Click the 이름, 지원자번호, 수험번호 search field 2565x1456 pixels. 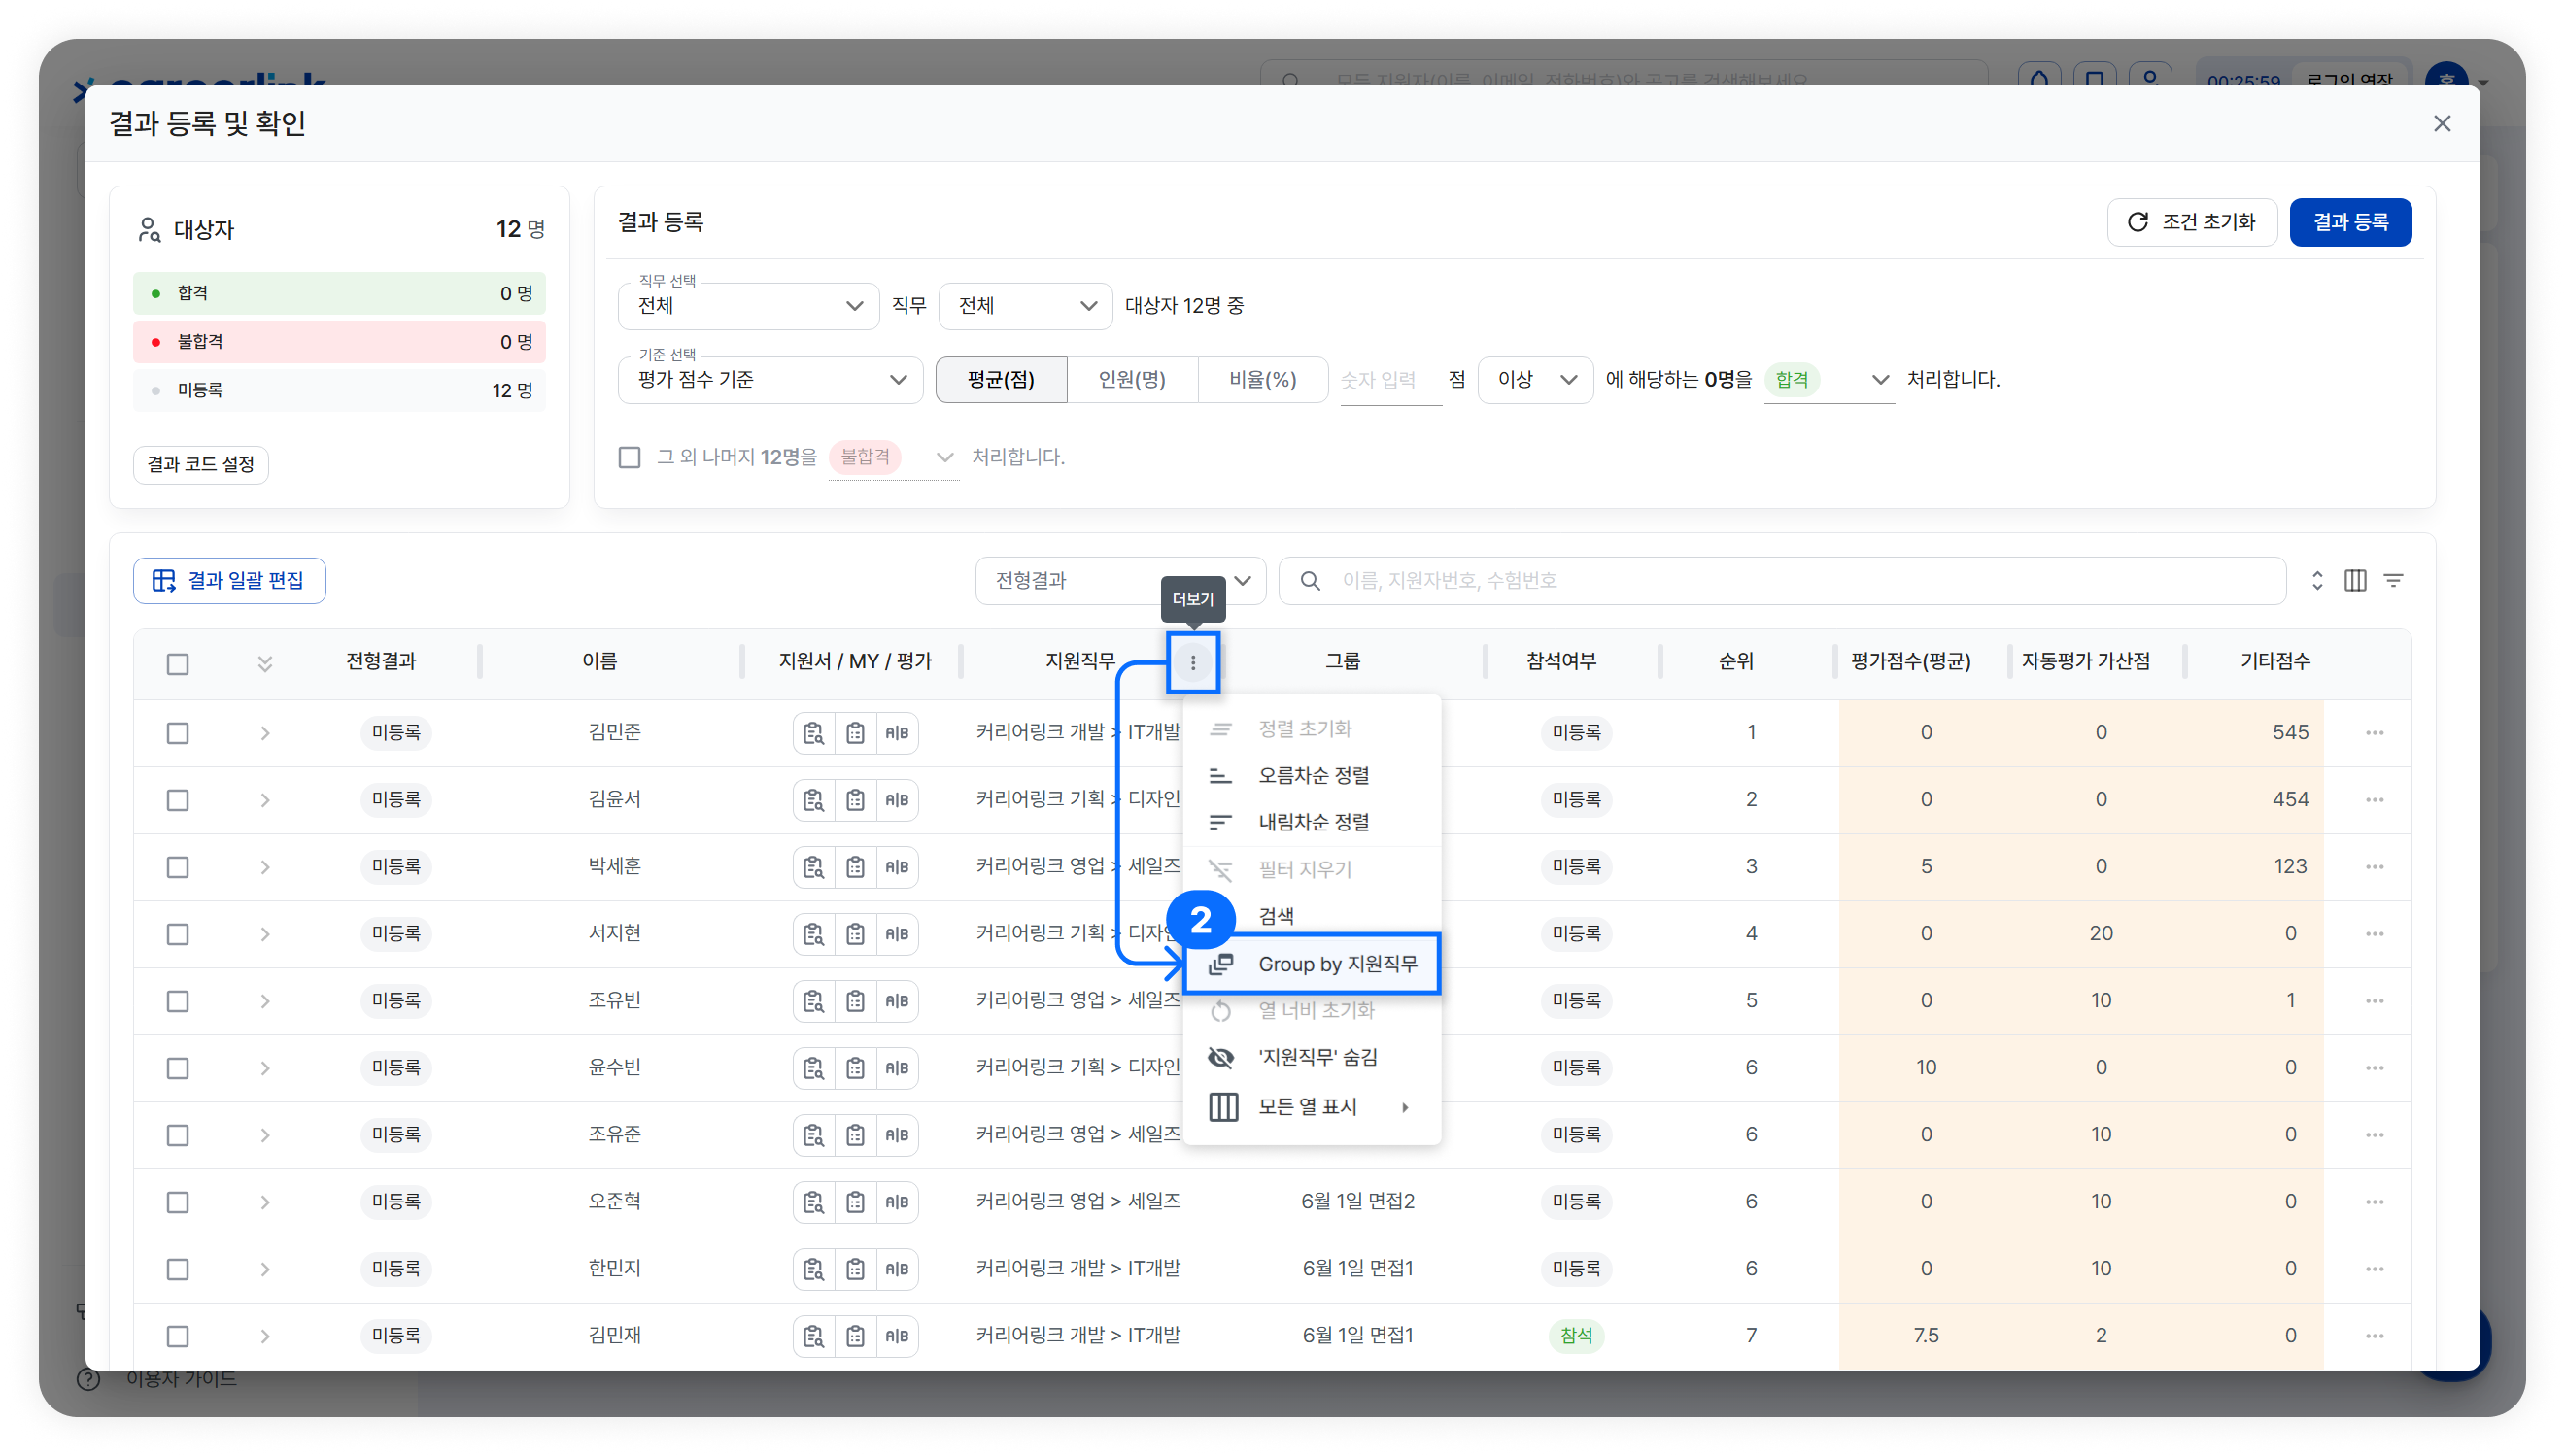pos(1782,580)
